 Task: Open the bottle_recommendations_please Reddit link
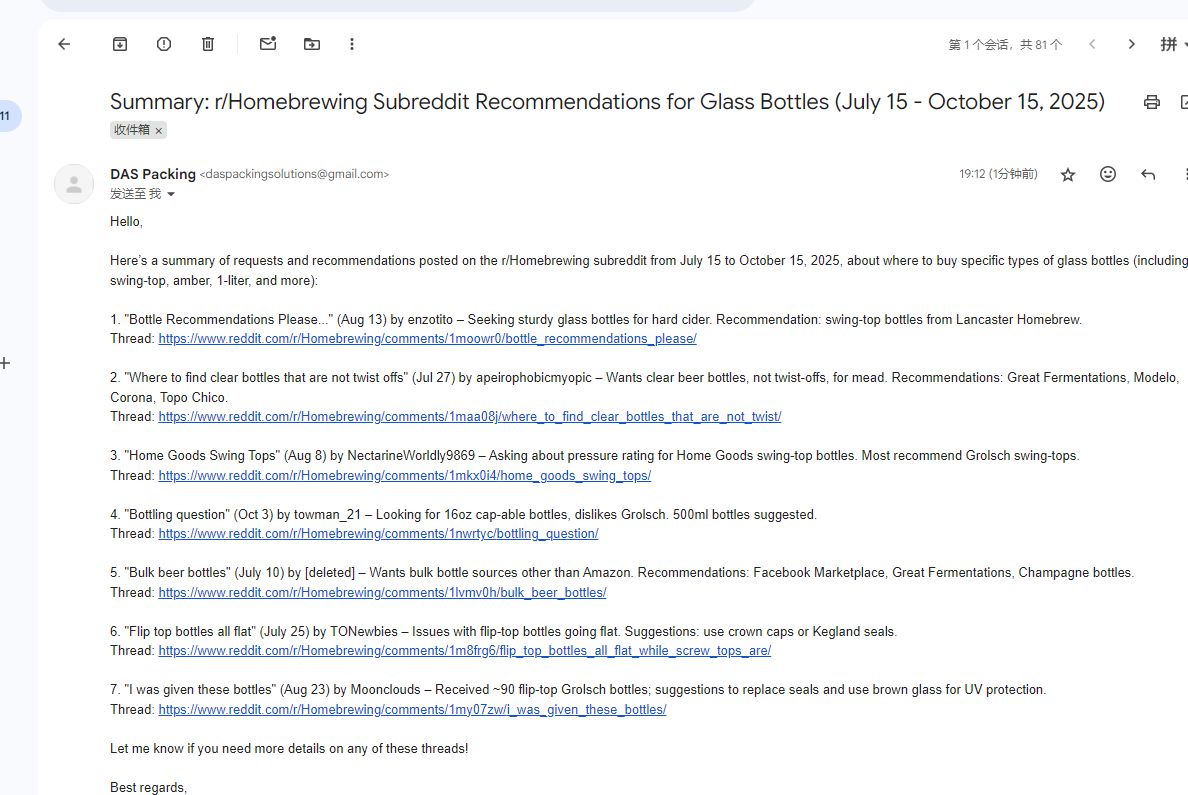tap(427, 339)
